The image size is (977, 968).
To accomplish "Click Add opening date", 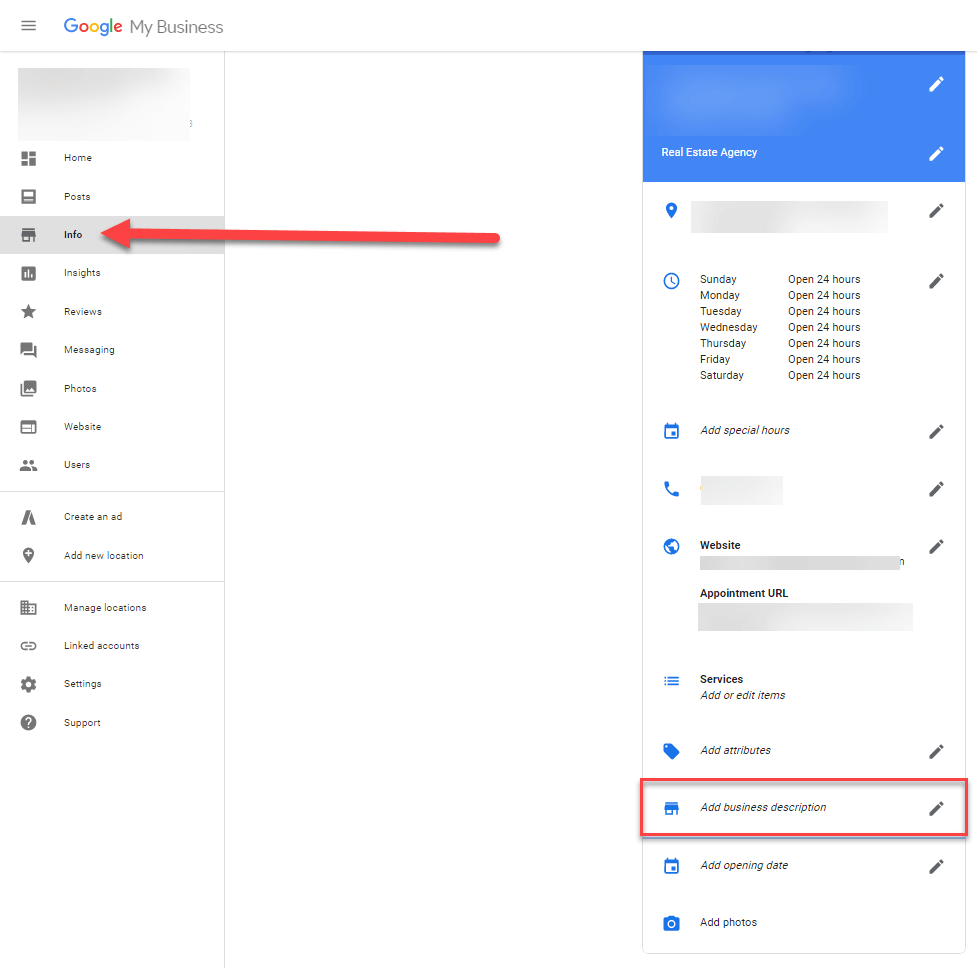I will click(x=744, y=865).
